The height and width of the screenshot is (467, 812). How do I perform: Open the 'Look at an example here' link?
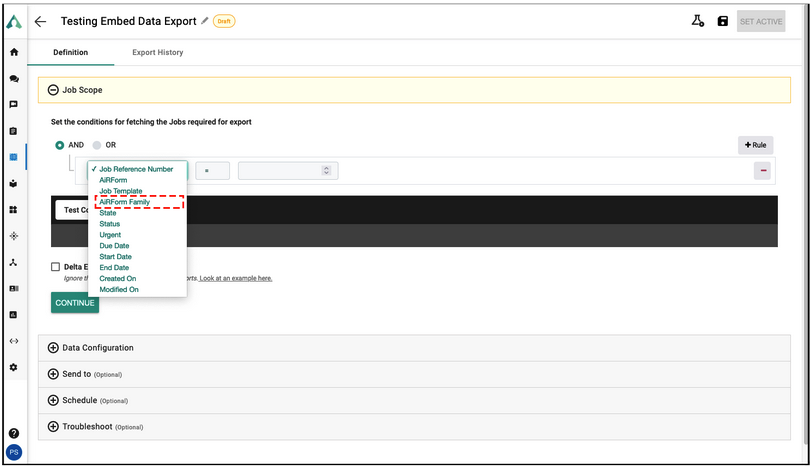(236, 279)
